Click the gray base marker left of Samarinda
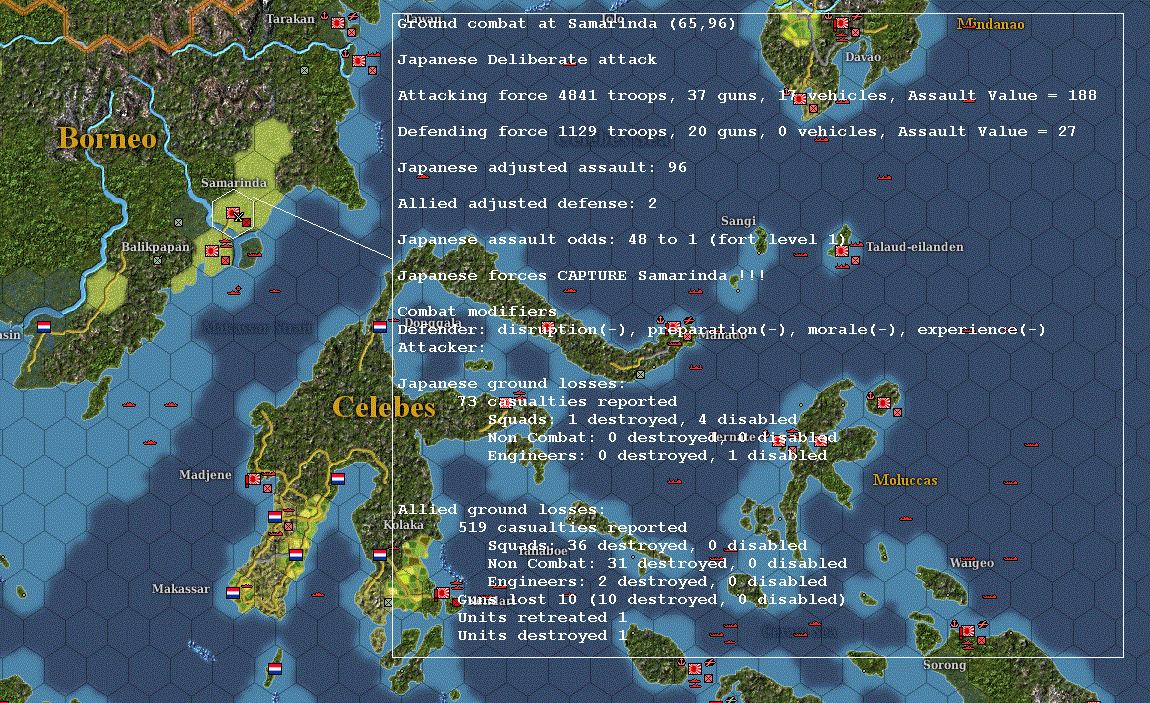The image size is (1150, 703). (x=178, y=222)
